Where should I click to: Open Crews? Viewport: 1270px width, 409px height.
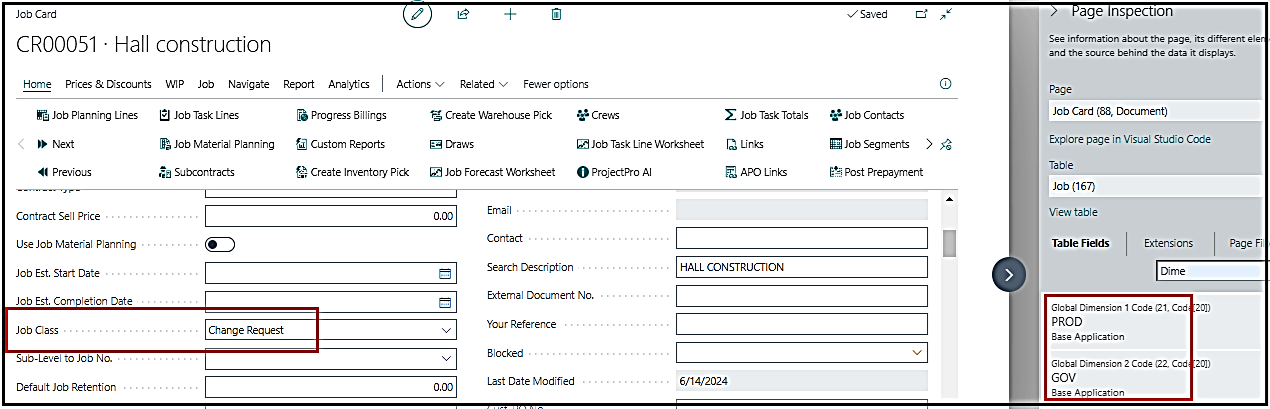(598, 115)
